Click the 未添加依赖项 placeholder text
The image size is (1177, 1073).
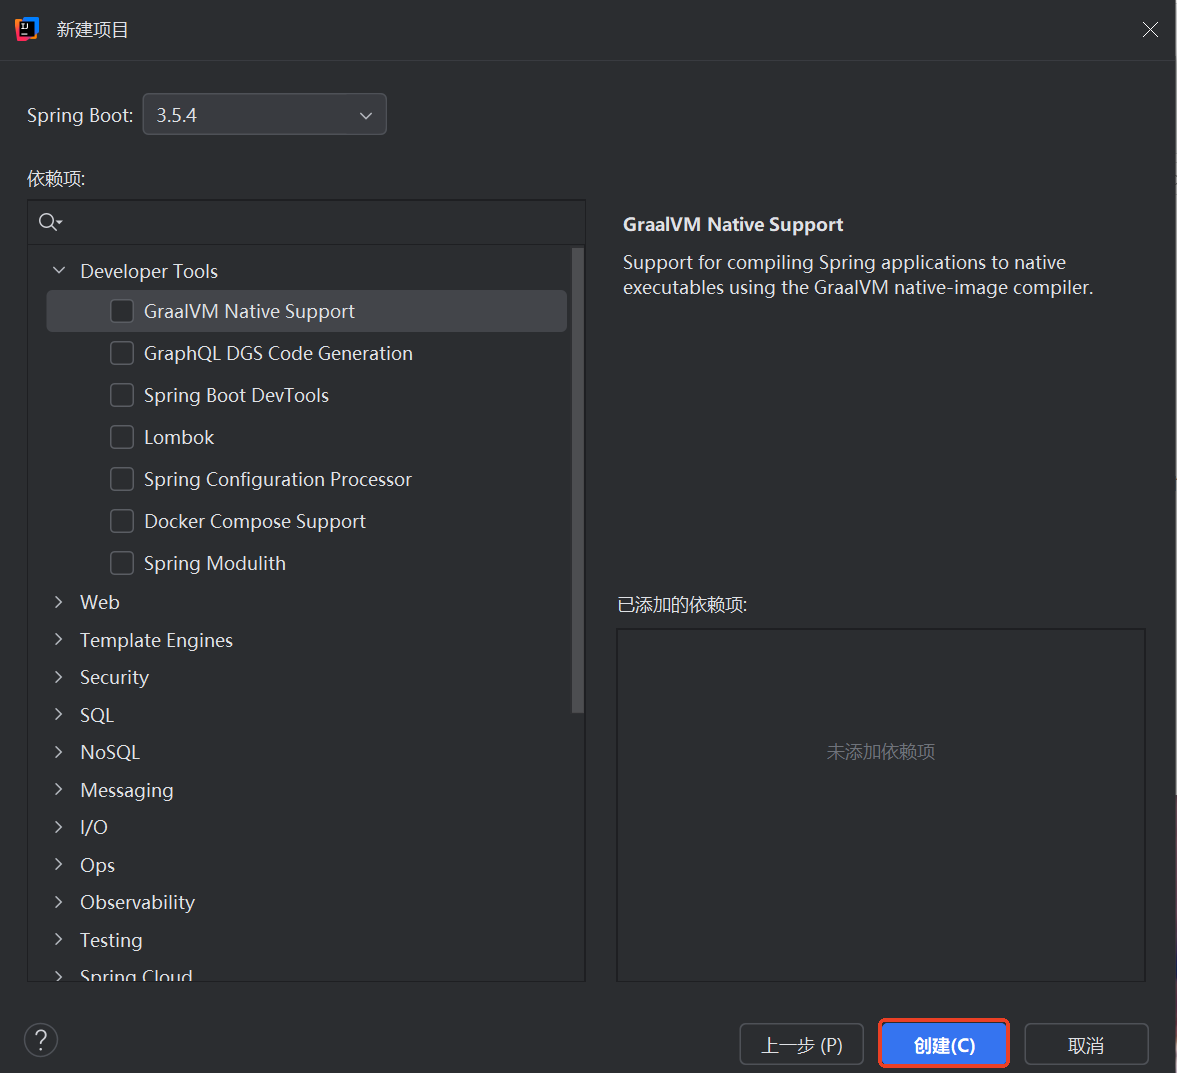880,752
